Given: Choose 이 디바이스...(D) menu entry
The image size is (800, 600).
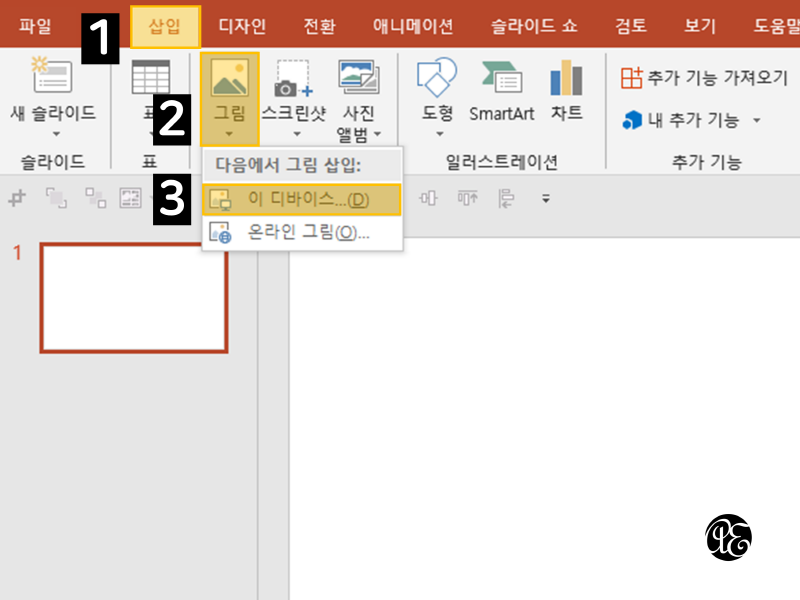Looking at the screenshot, I should [302, 199].
